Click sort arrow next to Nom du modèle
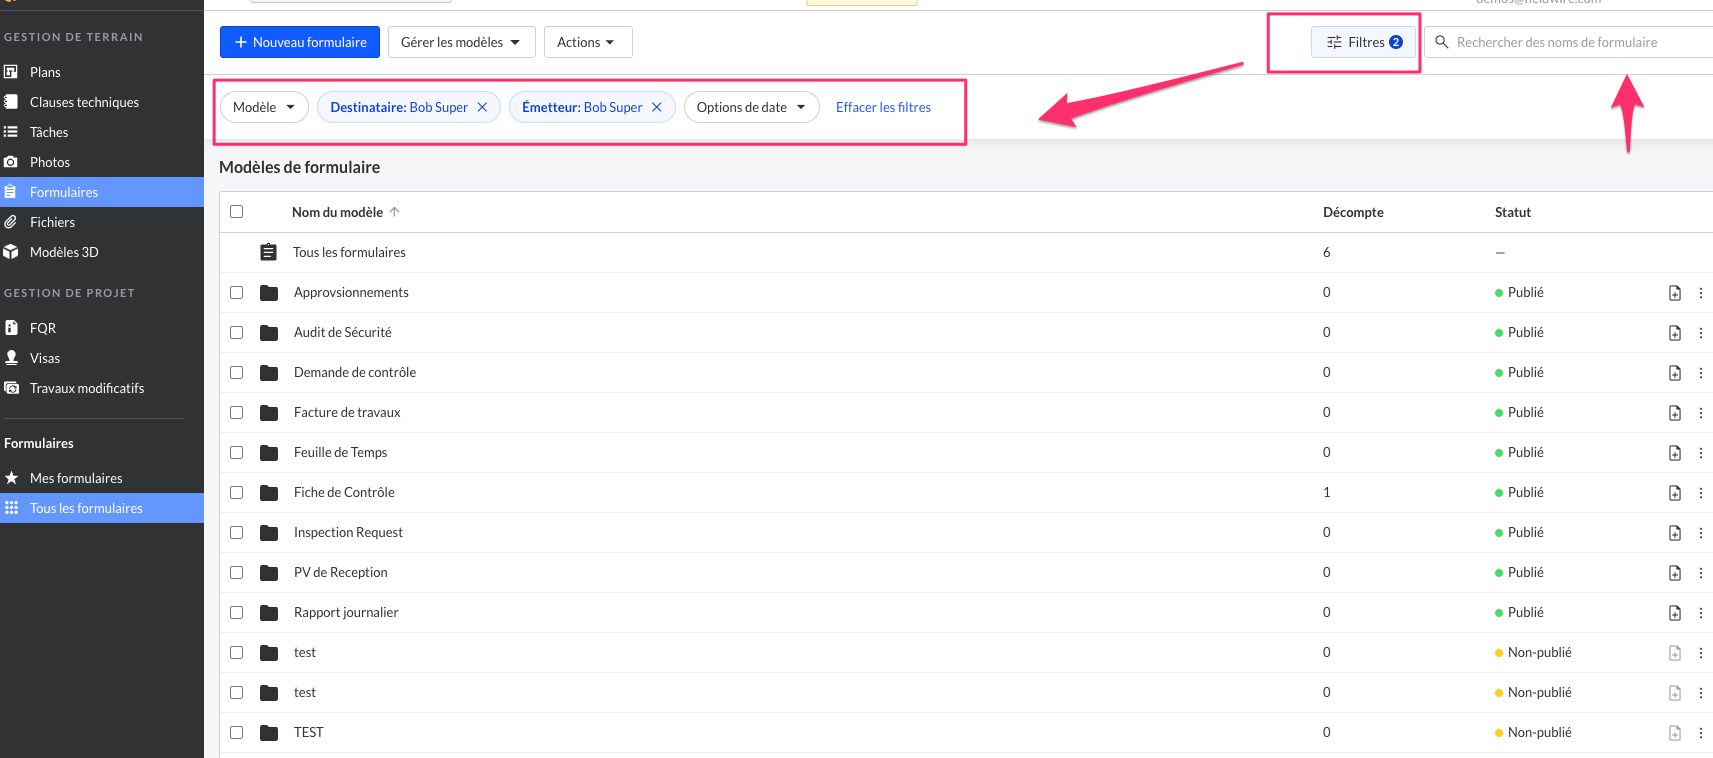Screen dimensions: 1713x758 [x=395, y=212]
